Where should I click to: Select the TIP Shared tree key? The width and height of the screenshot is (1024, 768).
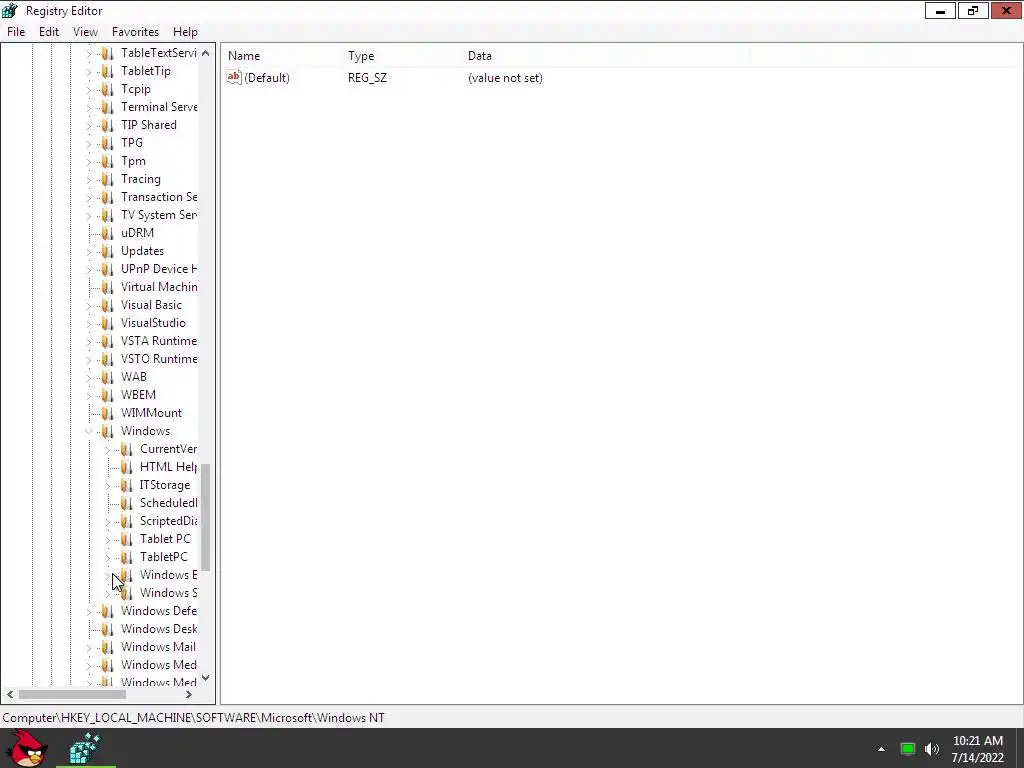click(148, 125)
